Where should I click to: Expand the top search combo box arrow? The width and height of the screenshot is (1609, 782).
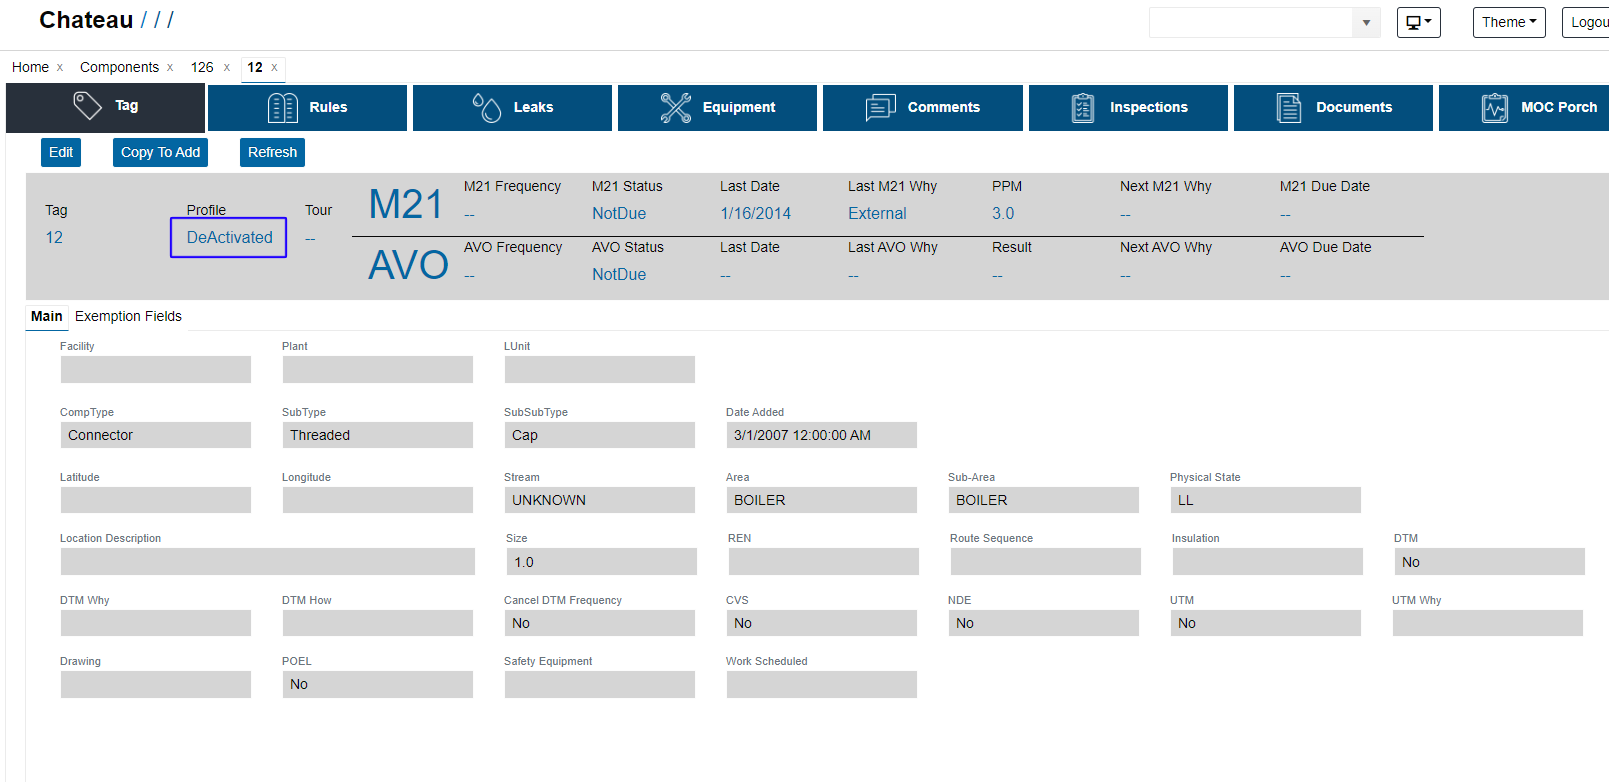[x=1366, y=22]
